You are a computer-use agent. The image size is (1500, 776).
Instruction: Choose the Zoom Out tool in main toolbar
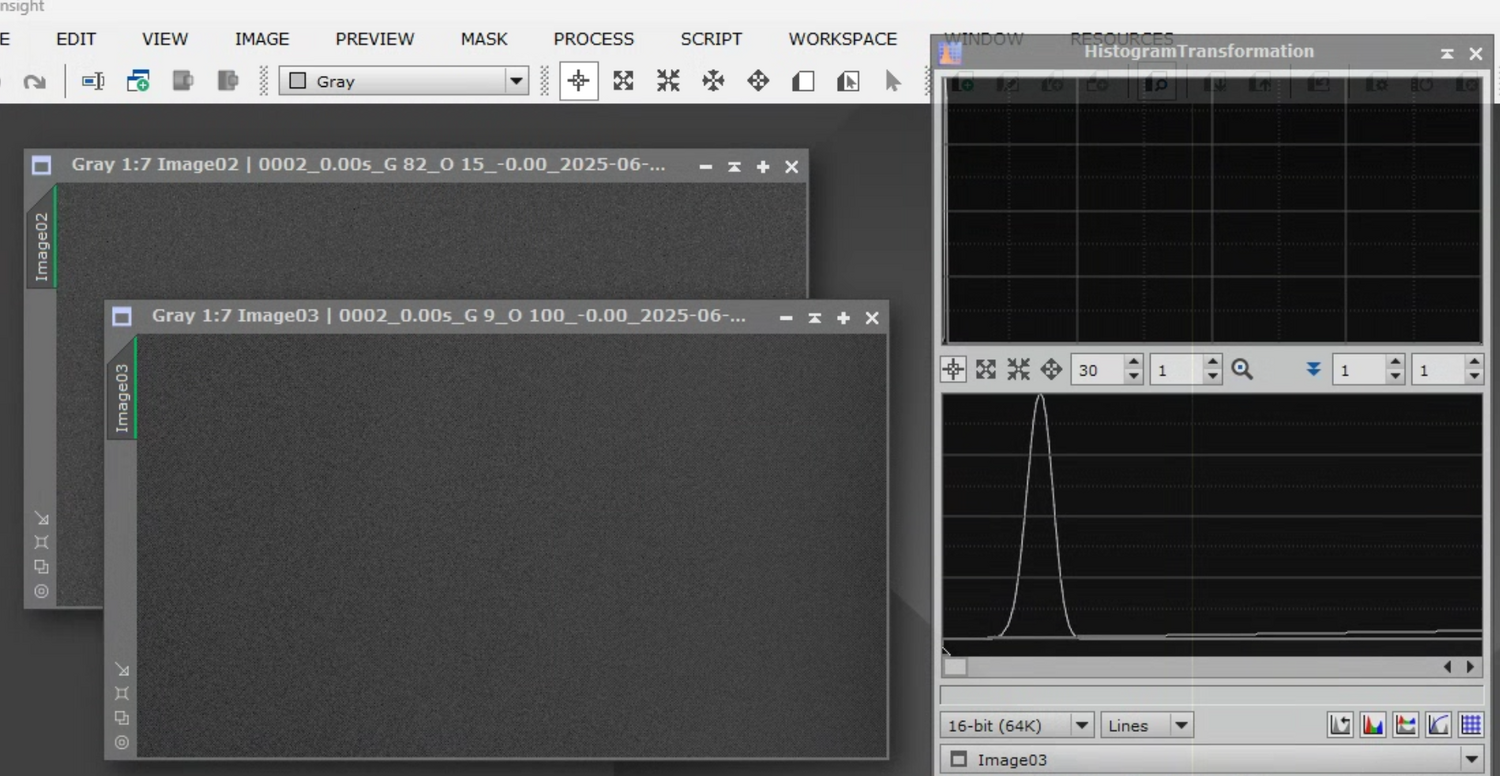point(668,81)
